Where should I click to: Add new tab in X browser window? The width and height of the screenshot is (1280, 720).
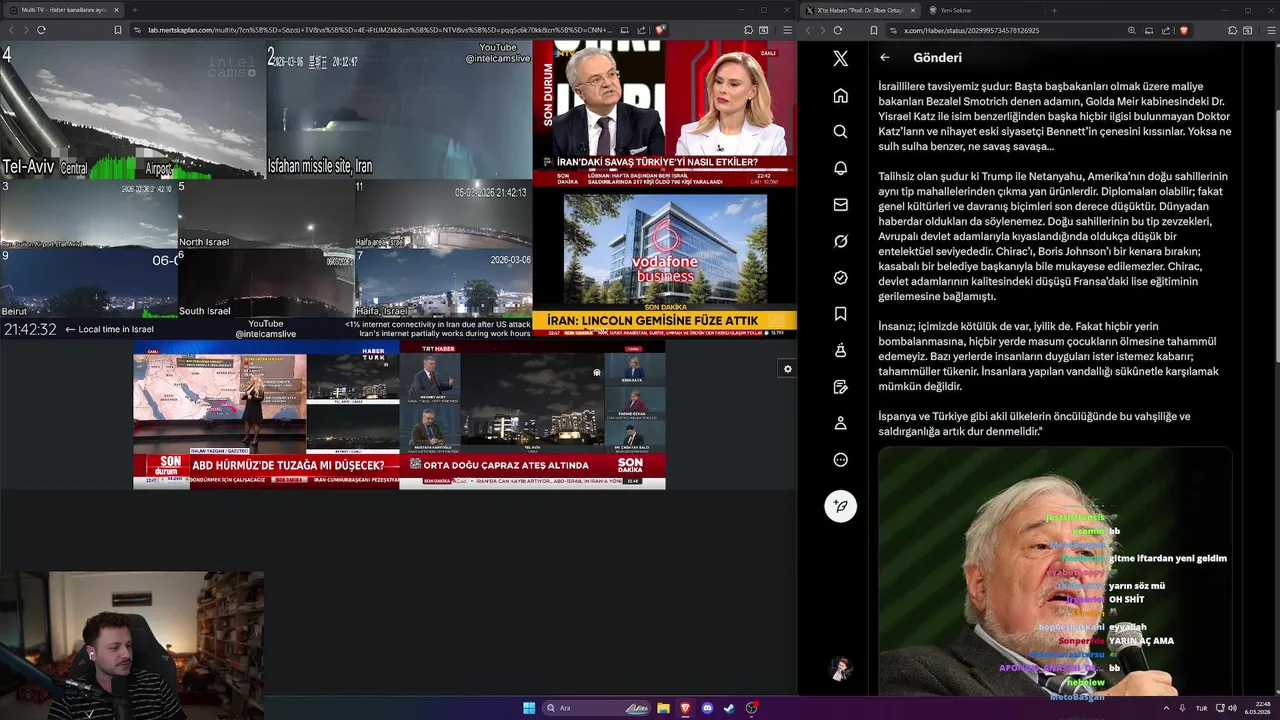(x=1054, y=10)
